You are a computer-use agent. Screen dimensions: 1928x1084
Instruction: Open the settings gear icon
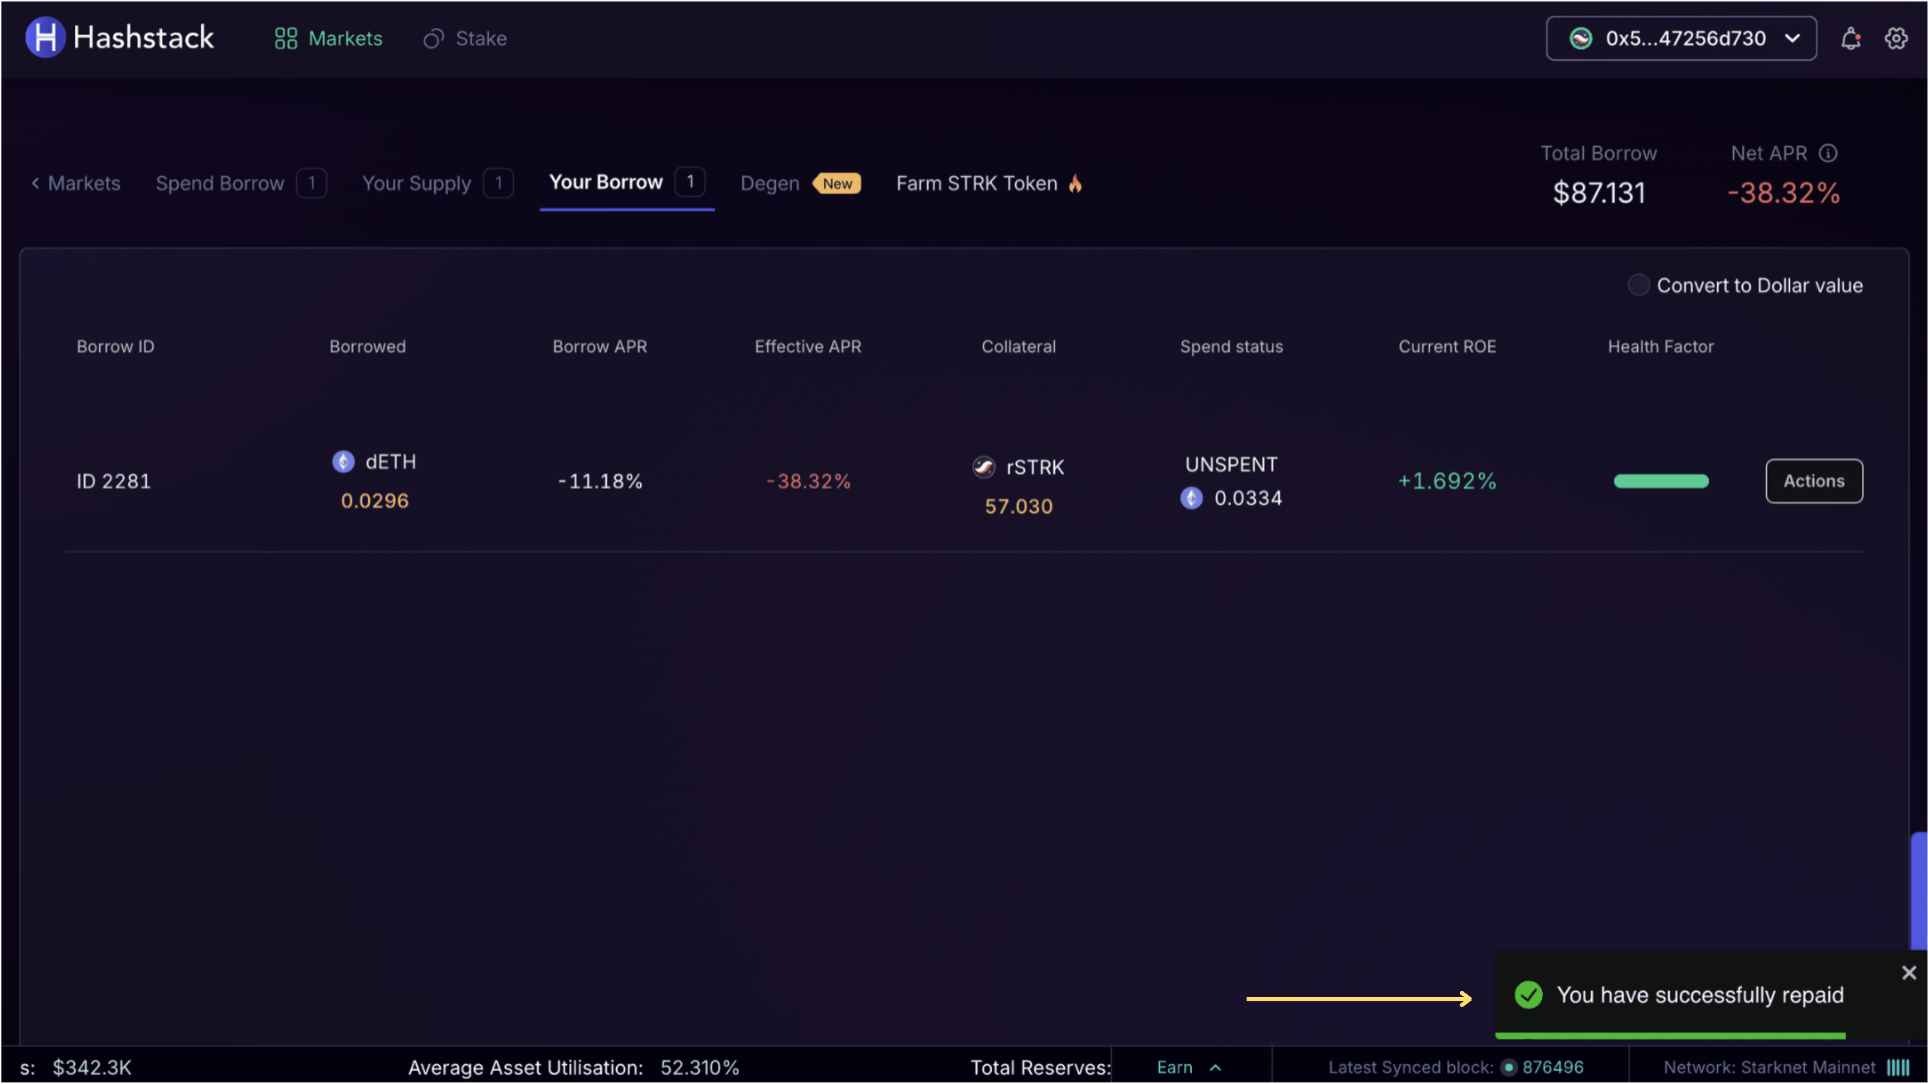coord(1896,39)
